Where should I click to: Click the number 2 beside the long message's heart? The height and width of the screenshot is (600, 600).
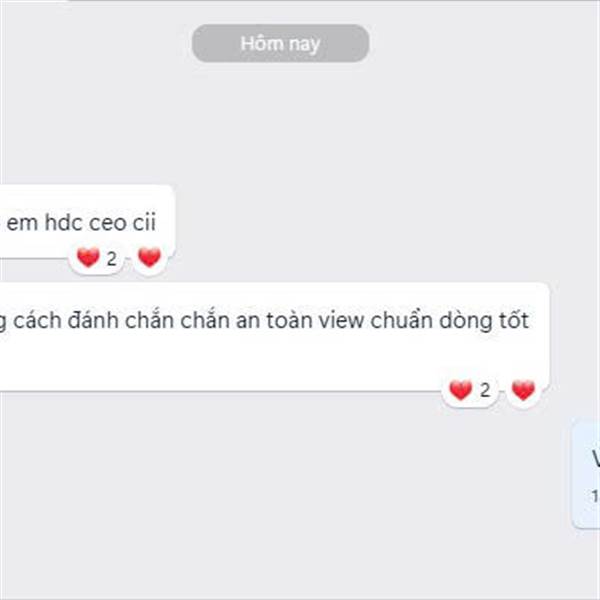(485, 391)
